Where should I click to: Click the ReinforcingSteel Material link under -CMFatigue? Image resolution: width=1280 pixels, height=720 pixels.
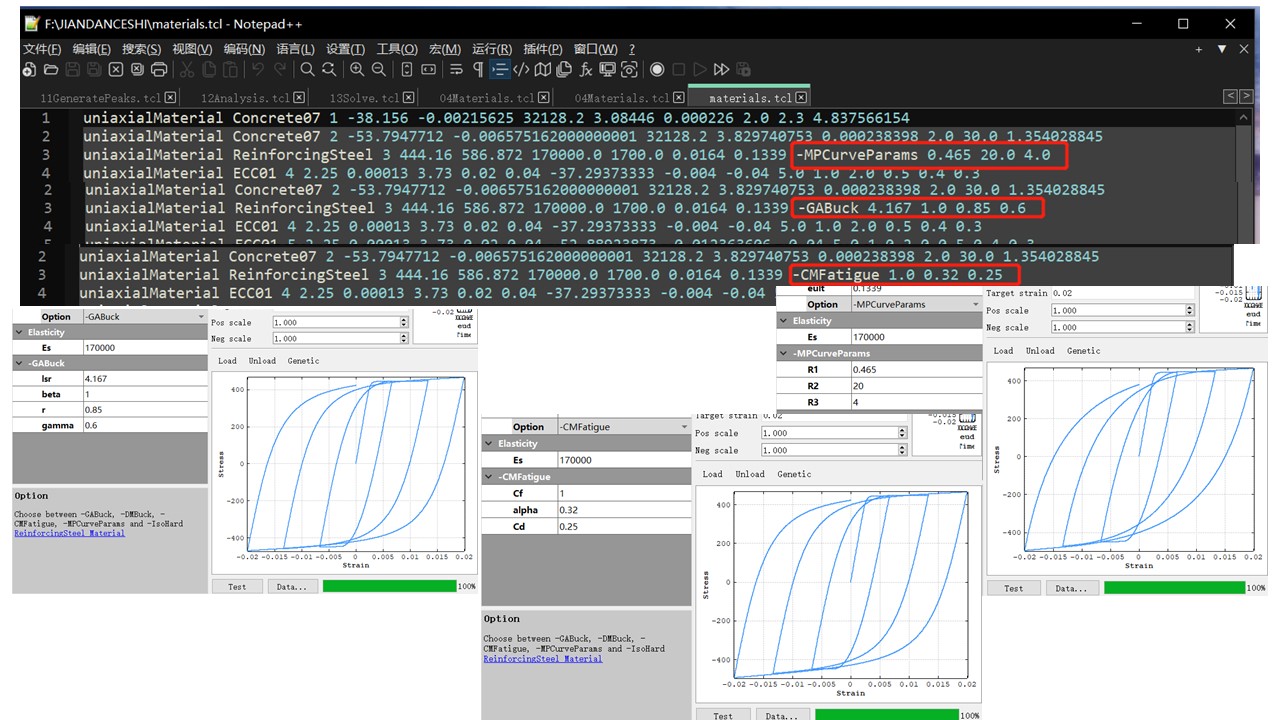coord(543,659)
